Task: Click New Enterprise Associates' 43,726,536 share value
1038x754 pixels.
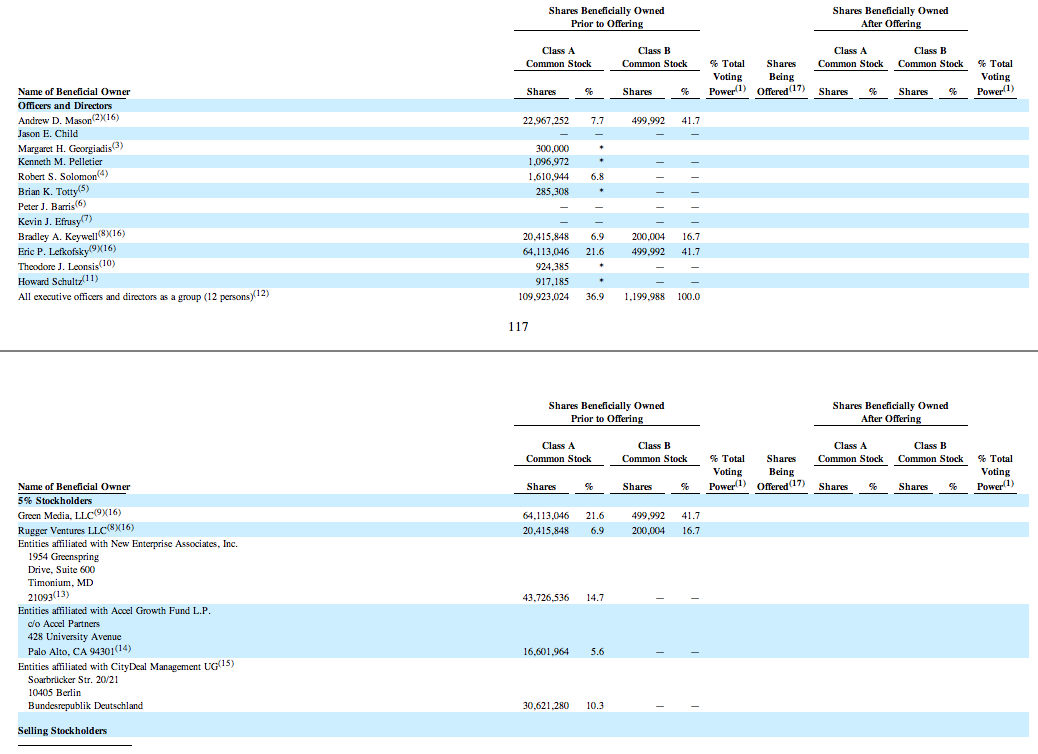Action: [547, 598]
